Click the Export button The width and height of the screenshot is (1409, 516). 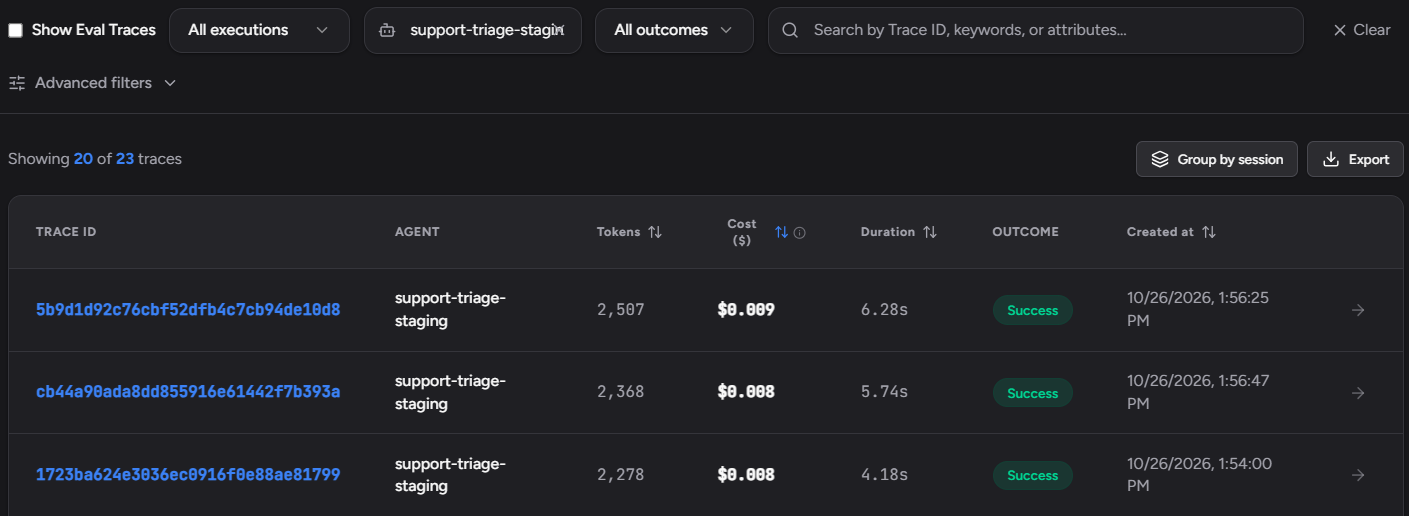(1355, 159)
